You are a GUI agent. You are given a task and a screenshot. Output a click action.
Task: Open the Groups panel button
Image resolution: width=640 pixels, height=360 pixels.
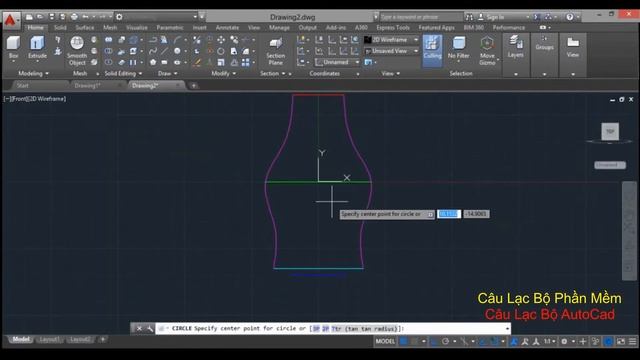coord(544,43)
